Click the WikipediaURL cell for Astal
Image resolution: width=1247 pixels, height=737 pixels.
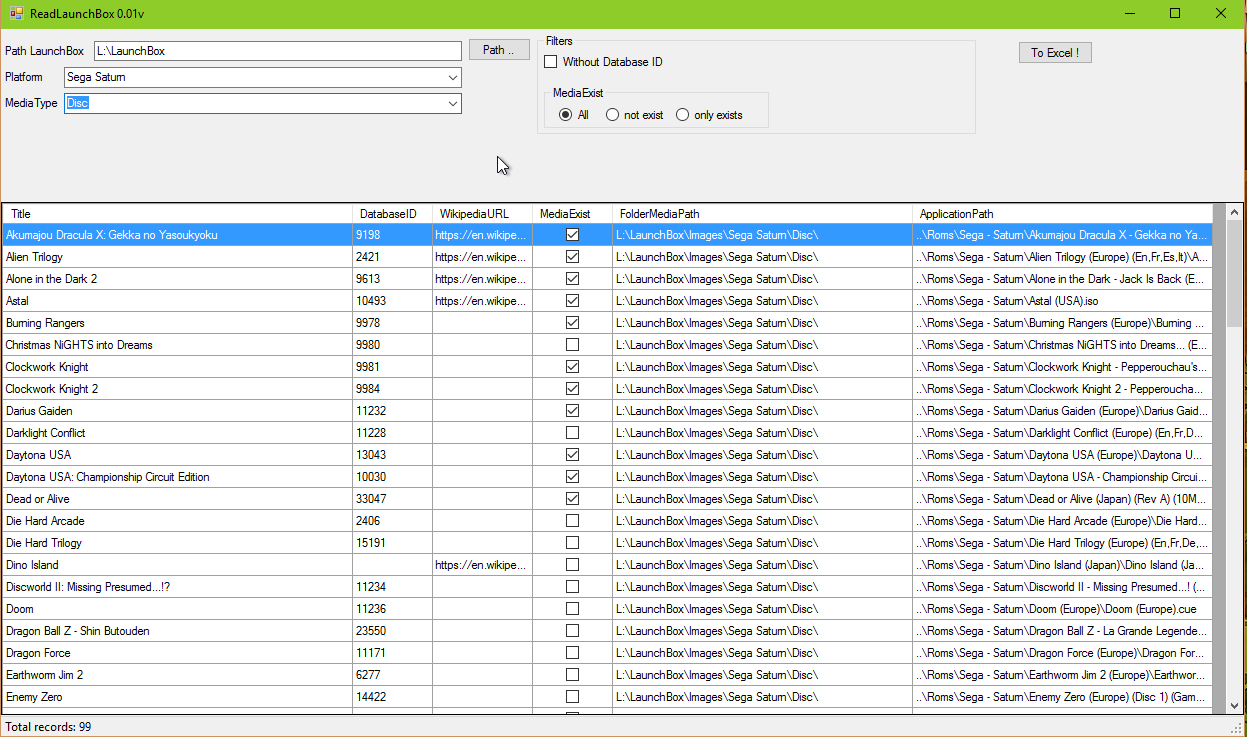(483, 301)
